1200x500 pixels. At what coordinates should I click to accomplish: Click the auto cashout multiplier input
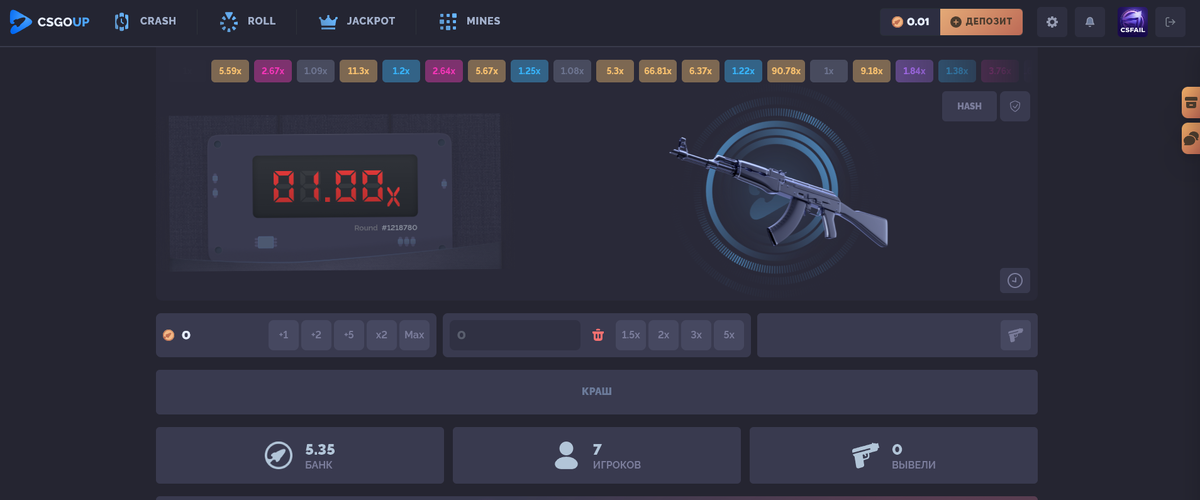pyautogui.click(x=515, y=335)
